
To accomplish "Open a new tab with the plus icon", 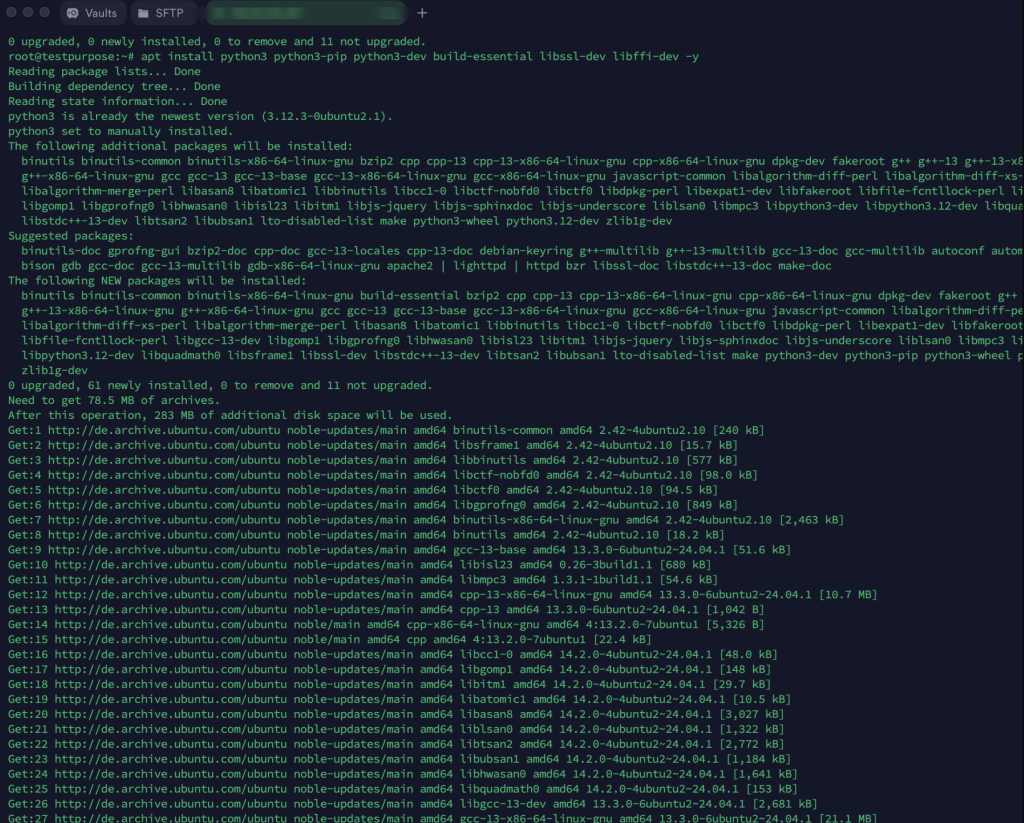I will 422,13.
